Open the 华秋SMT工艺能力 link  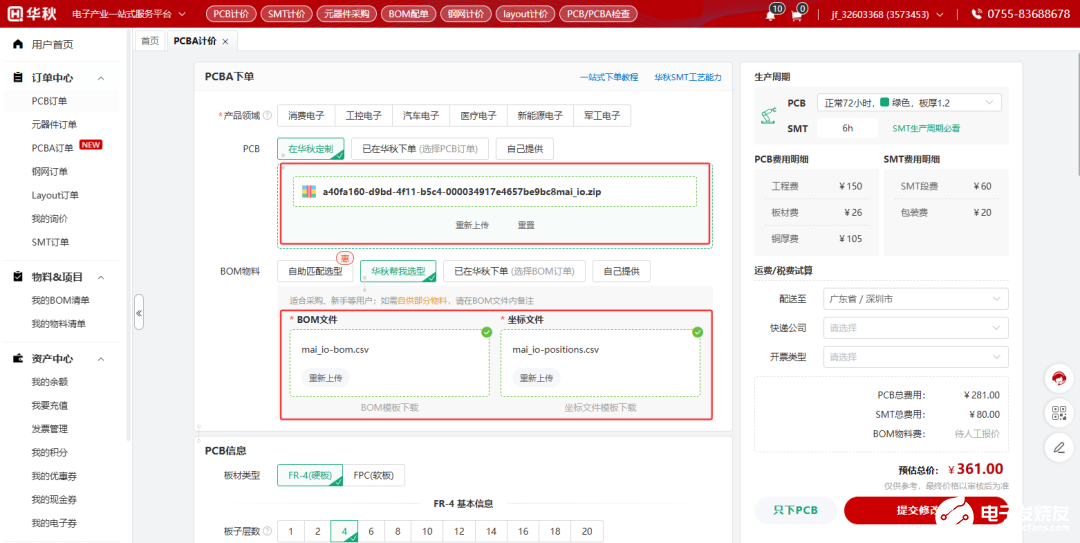[688, 77]
